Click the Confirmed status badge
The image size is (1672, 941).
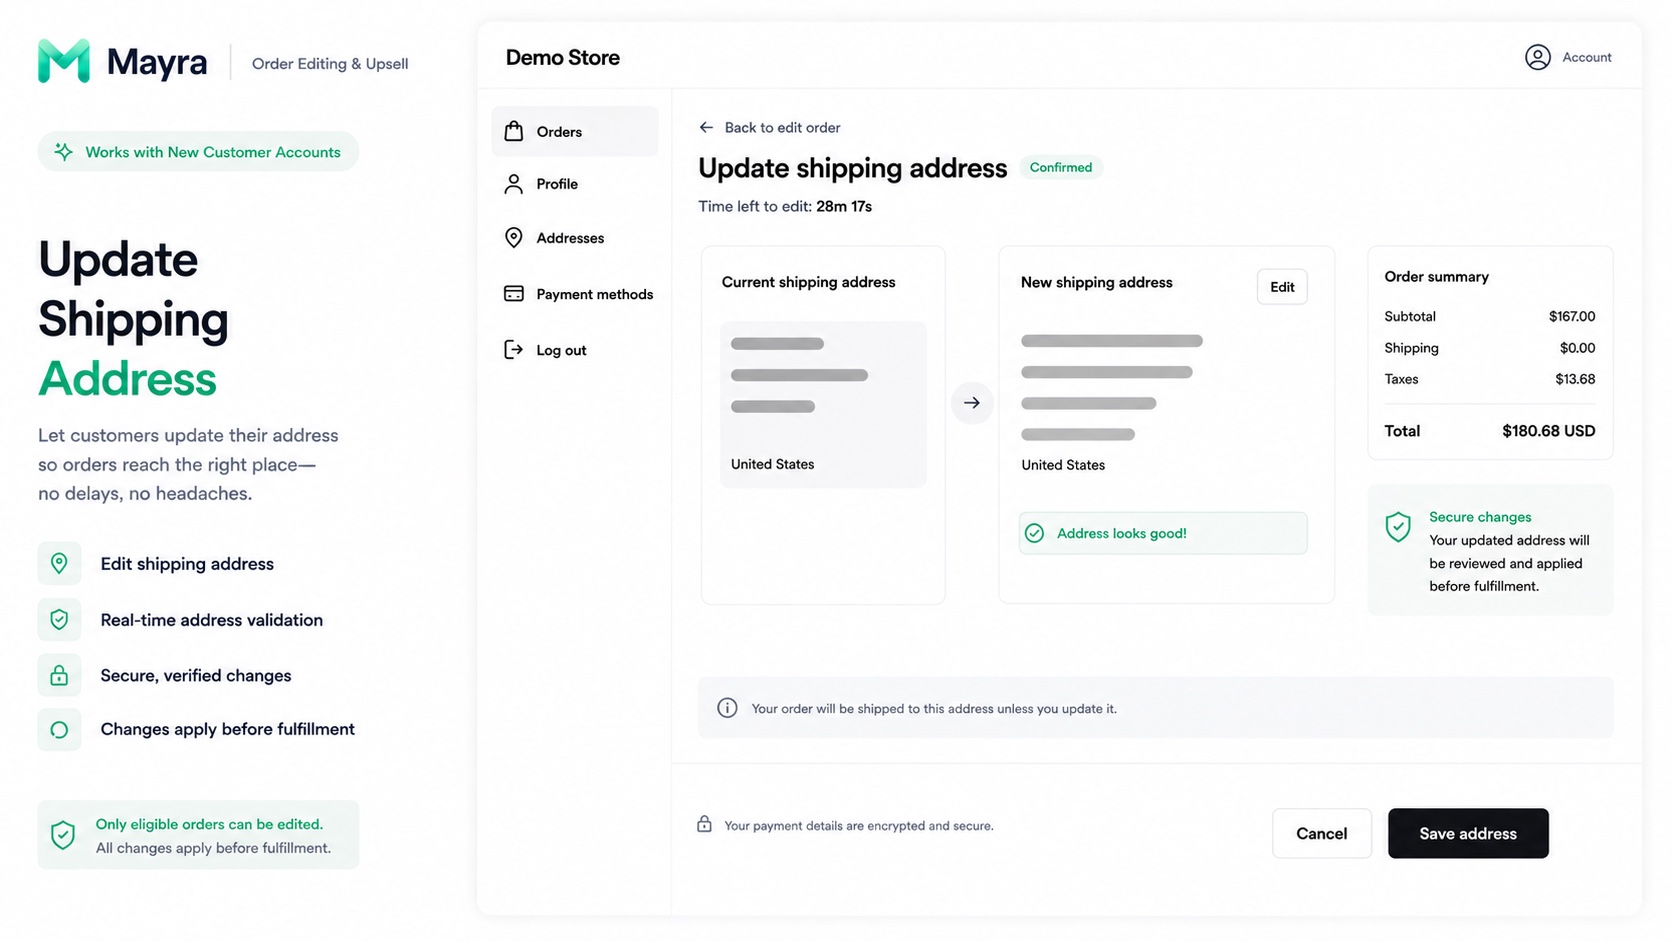point(1061,167)
